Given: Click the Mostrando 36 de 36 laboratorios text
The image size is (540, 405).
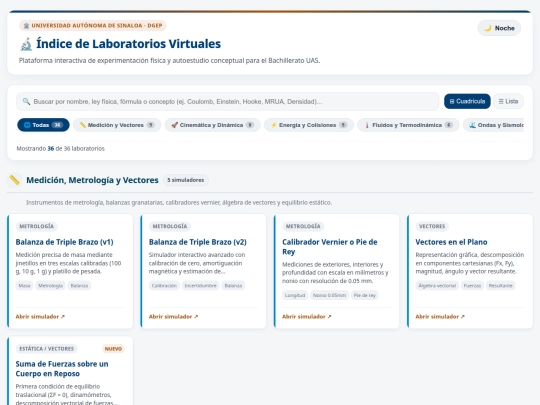Looking at the screenshot, I should point(61,148).
